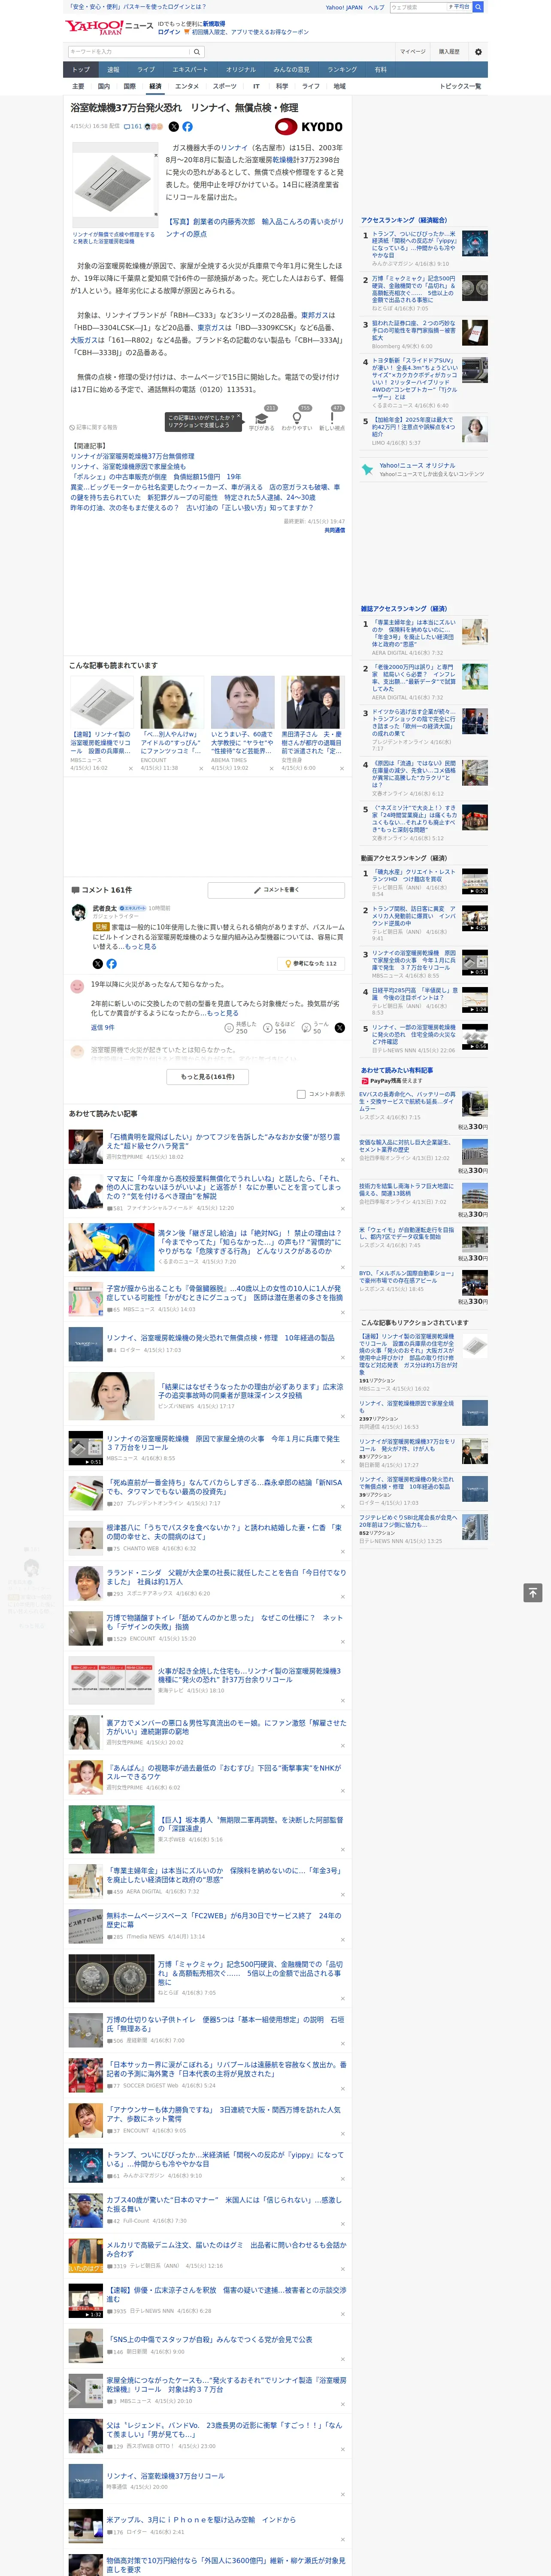Close the reaction support tooltip
Screen dimensions: 551x2576
tap(239, 416)
